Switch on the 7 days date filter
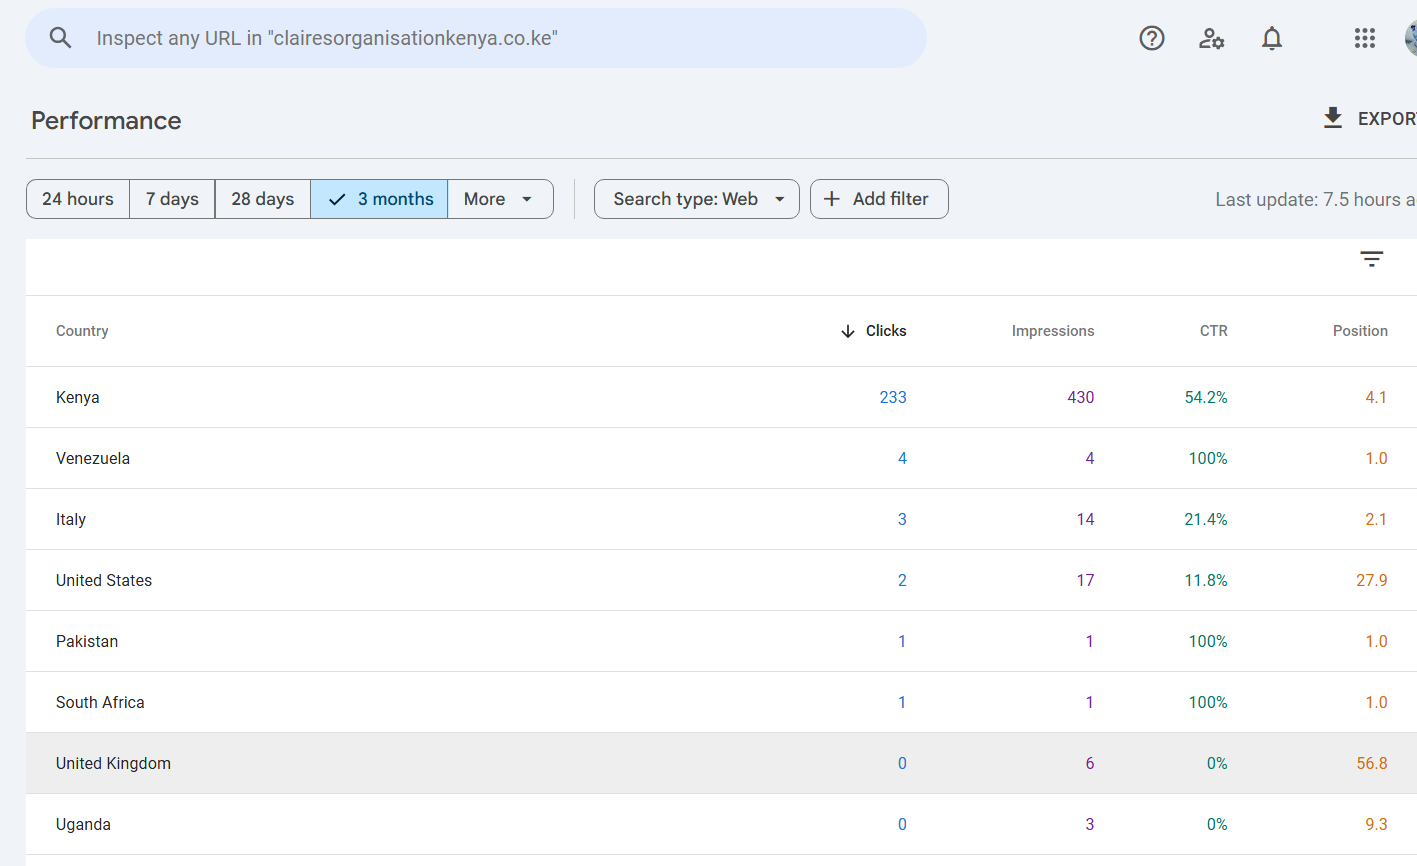This screenshot has width=1417, height=866. 171,199
